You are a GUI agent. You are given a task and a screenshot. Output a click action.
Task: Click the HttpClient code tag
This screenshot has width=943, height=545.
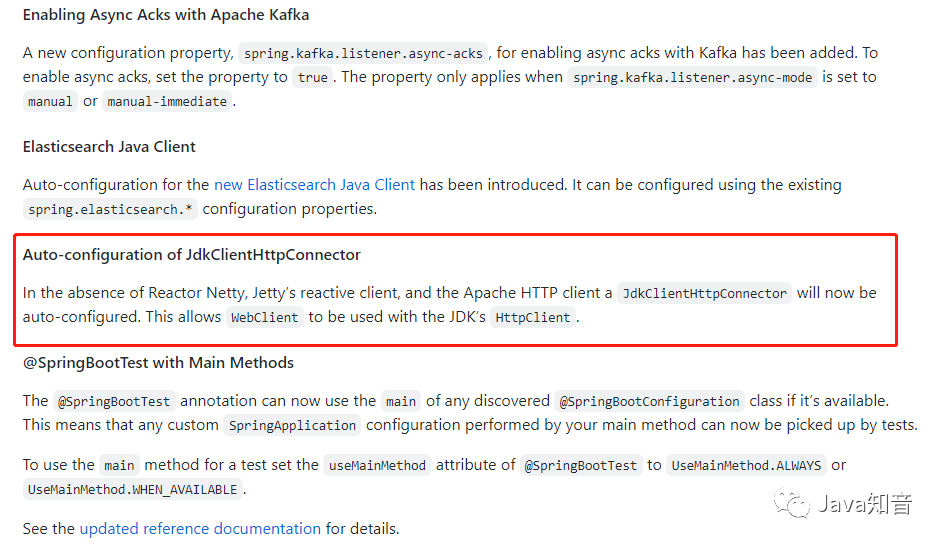(533, 318)
